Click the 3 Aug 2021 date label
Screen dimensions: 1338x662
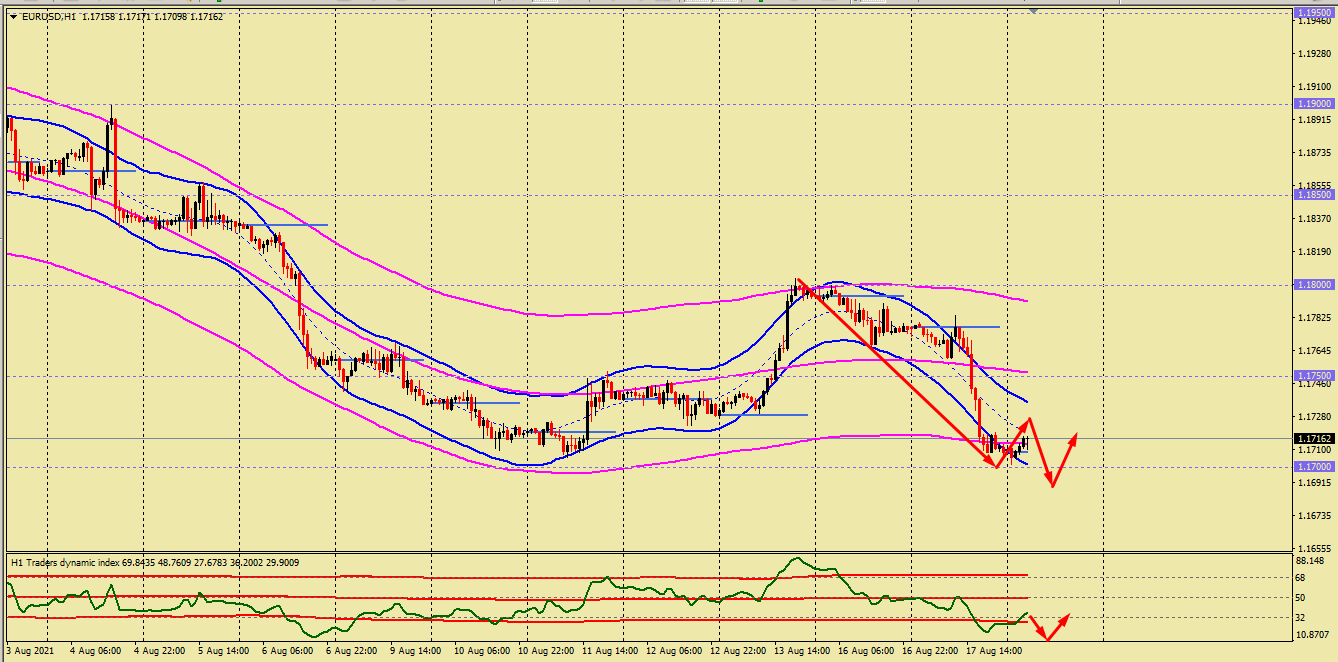(30, 650)
